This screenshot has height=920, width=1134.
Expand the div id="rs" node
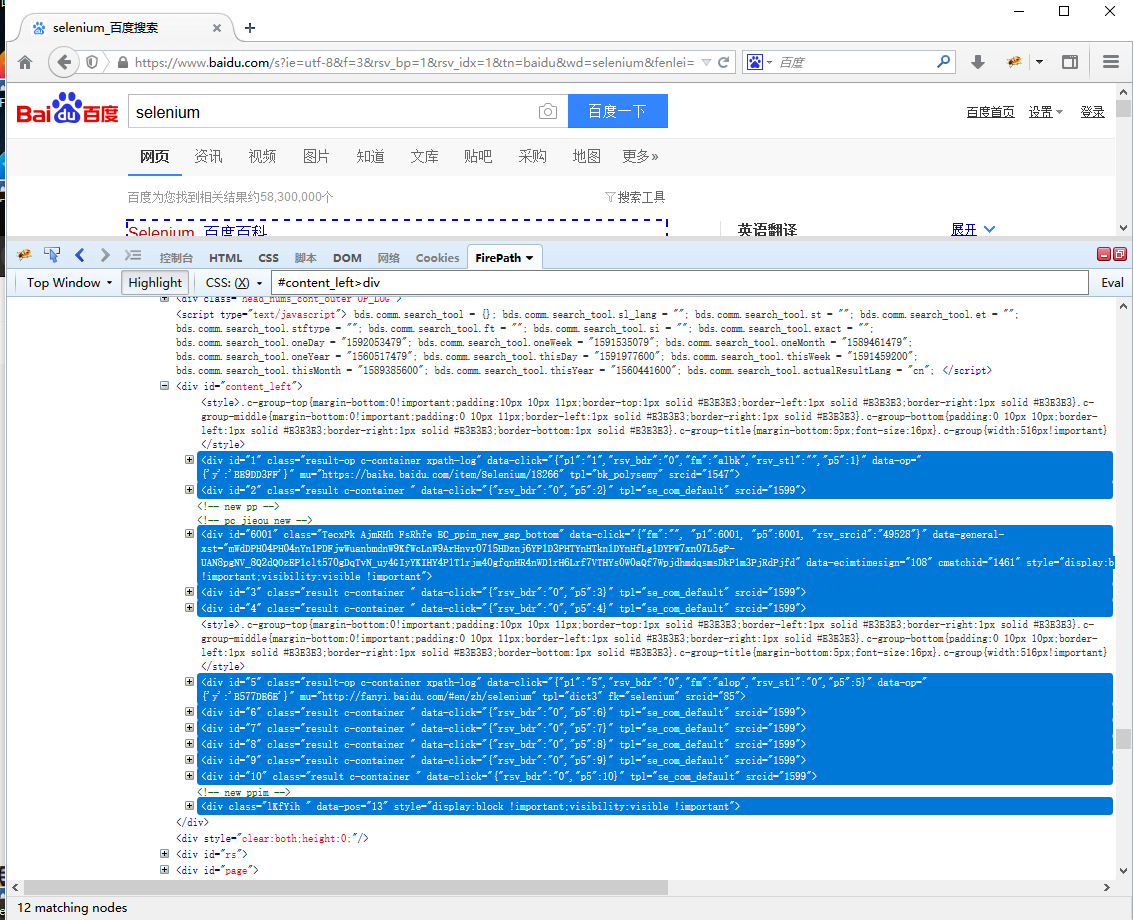[x=164, y=853]
